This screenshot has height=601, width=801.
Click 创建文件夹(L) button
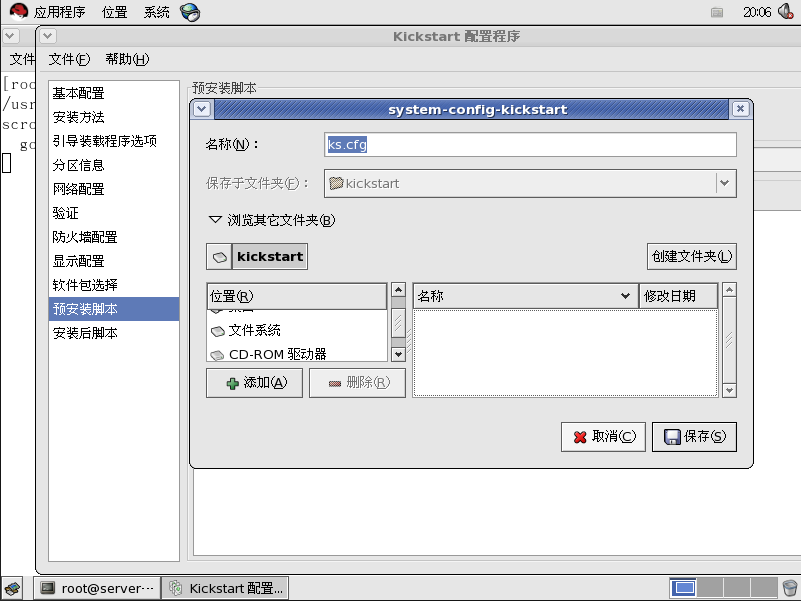[692, 257]
